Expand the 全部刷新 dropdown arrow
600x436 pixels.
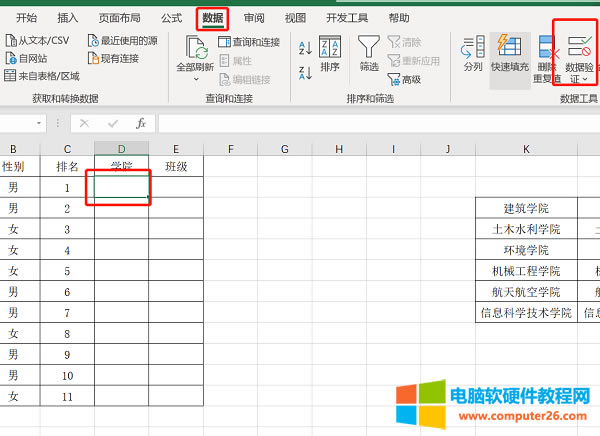[196, 79]
